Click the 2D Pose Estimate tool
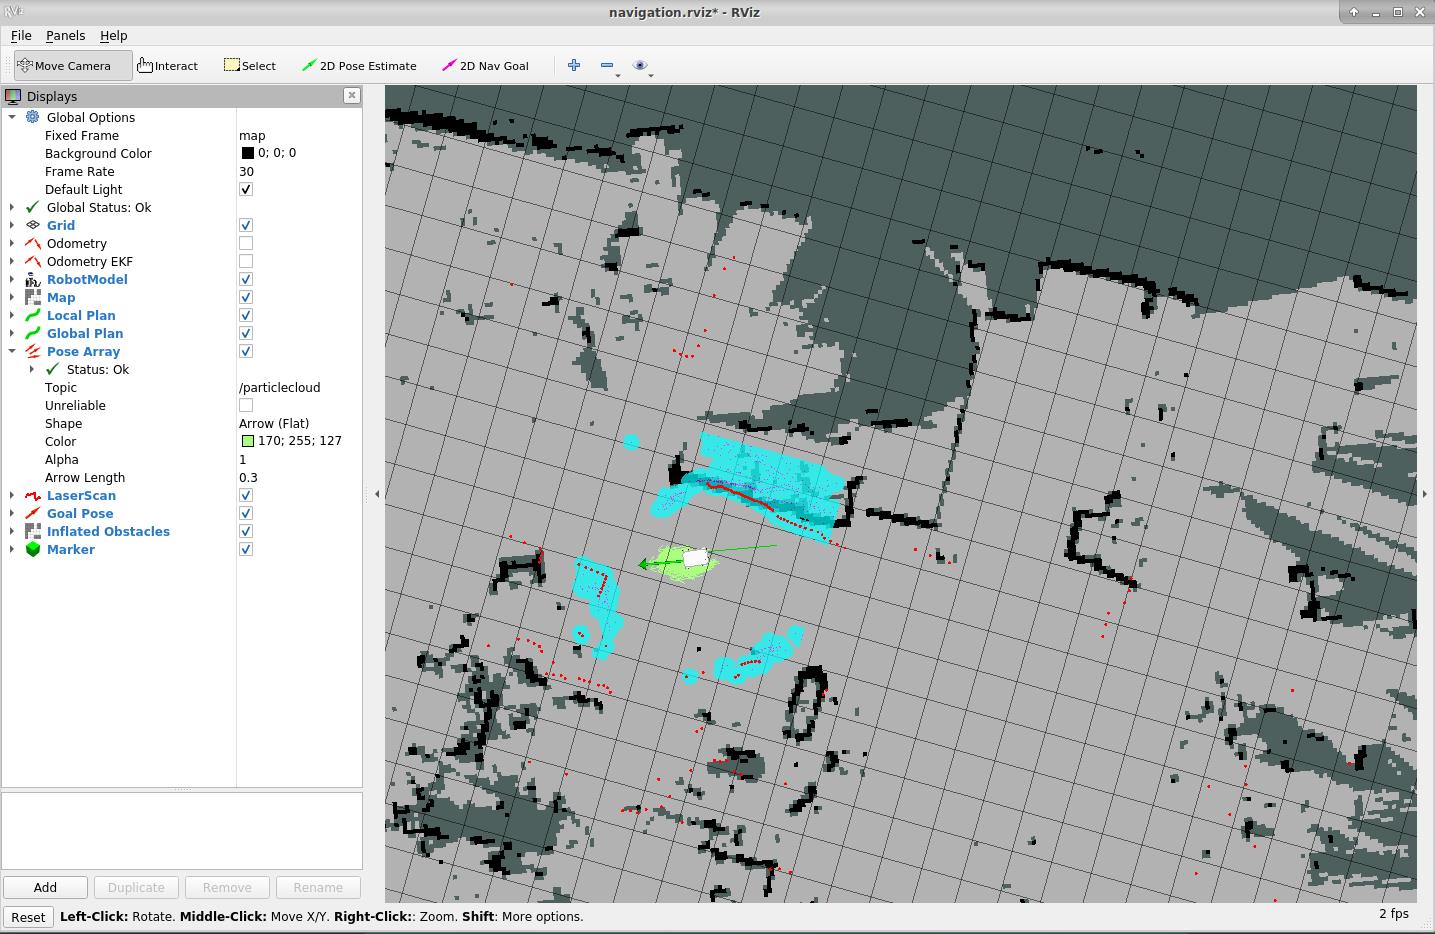Screen dimensions: 1435x934 [x=358, y=65]
